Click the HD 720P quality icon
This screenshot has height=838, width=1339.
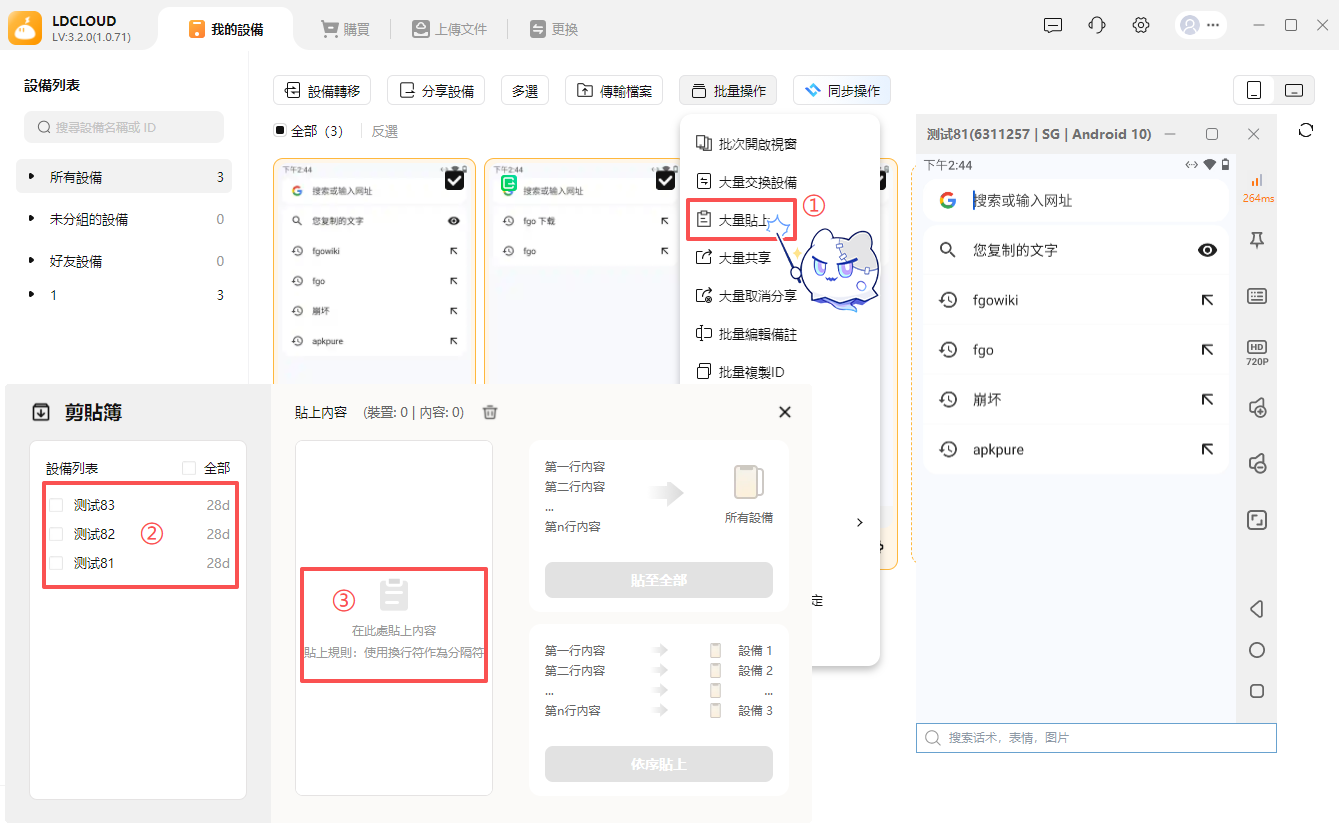pyautogui.click(x=1257, y=352)
